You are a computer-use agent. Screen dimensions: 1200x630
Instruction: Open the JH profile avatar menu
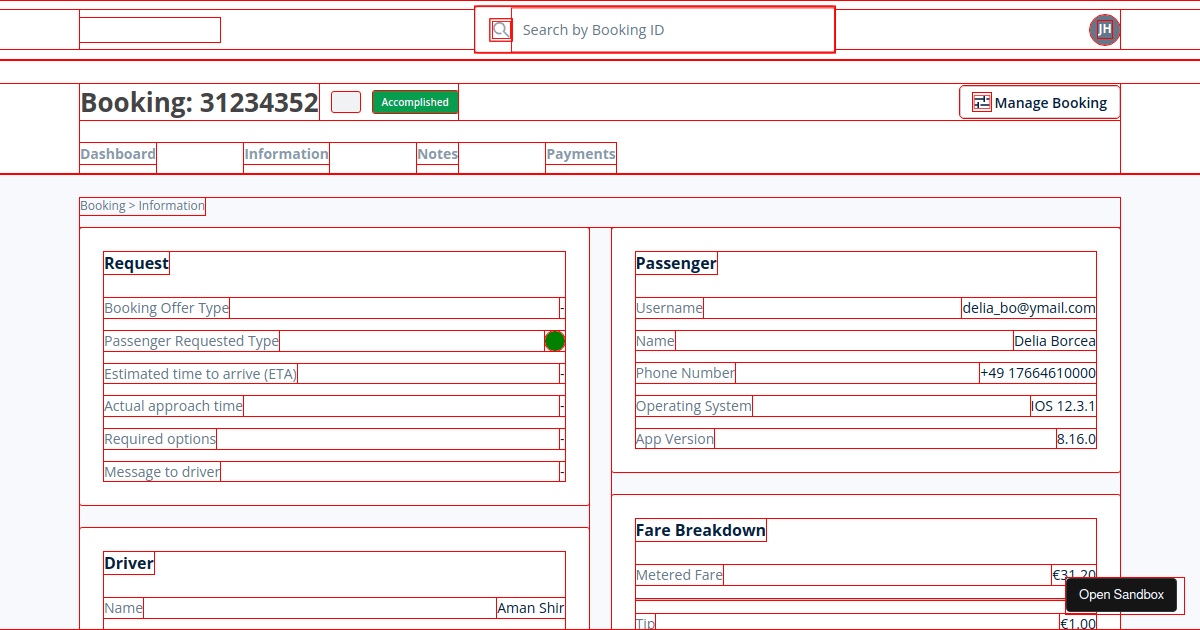1104,29
